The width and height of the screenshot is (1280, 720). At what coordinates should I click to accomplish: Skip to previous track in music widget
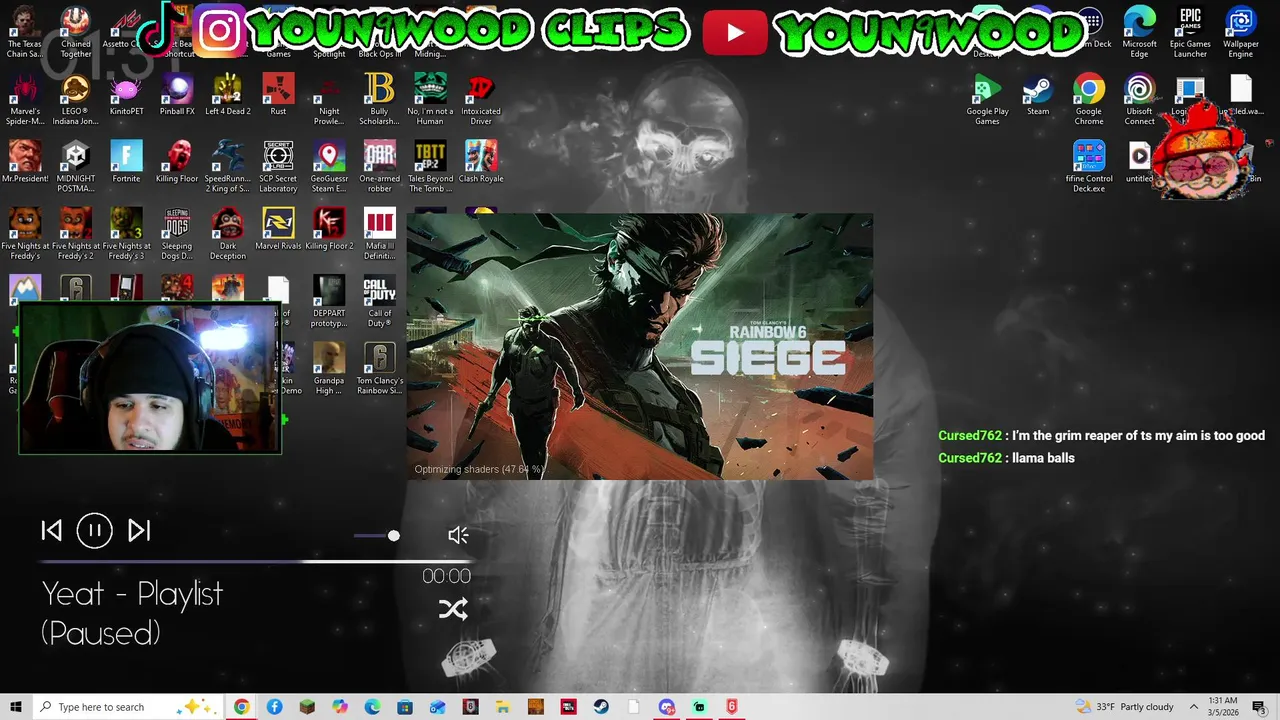[52, 531]
